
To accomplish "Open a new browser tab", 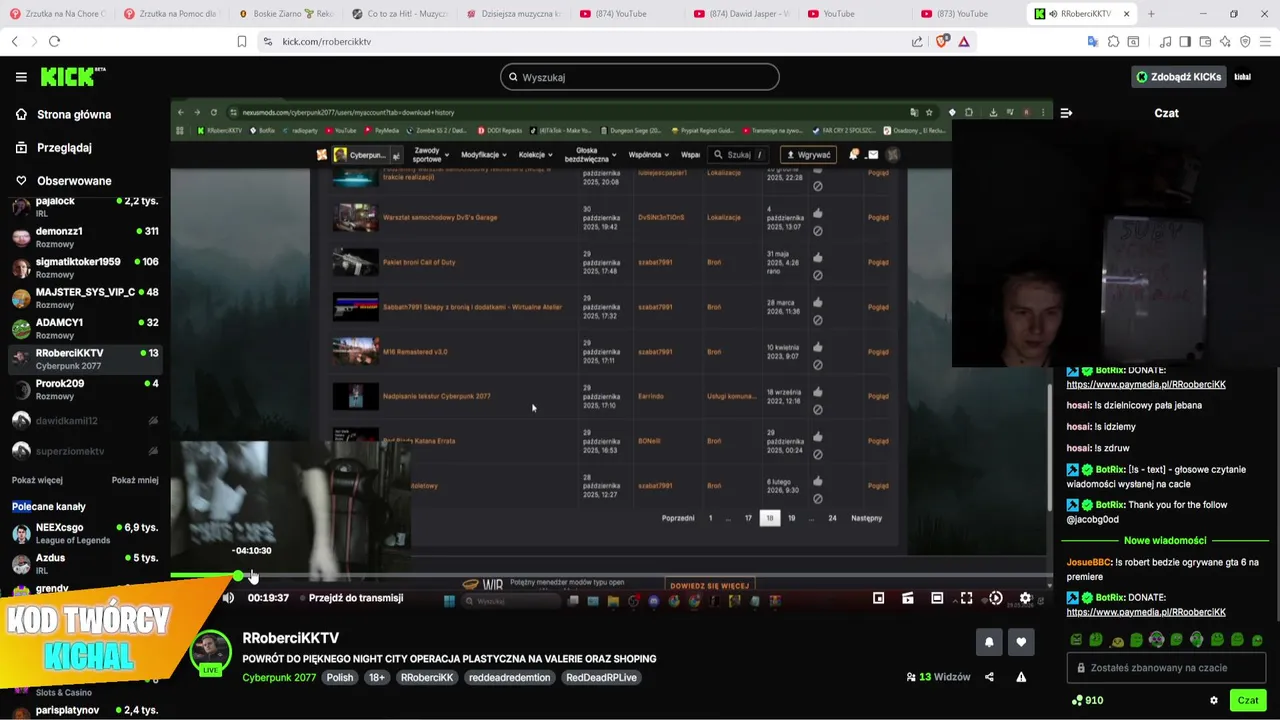I will coord(1151,14).
